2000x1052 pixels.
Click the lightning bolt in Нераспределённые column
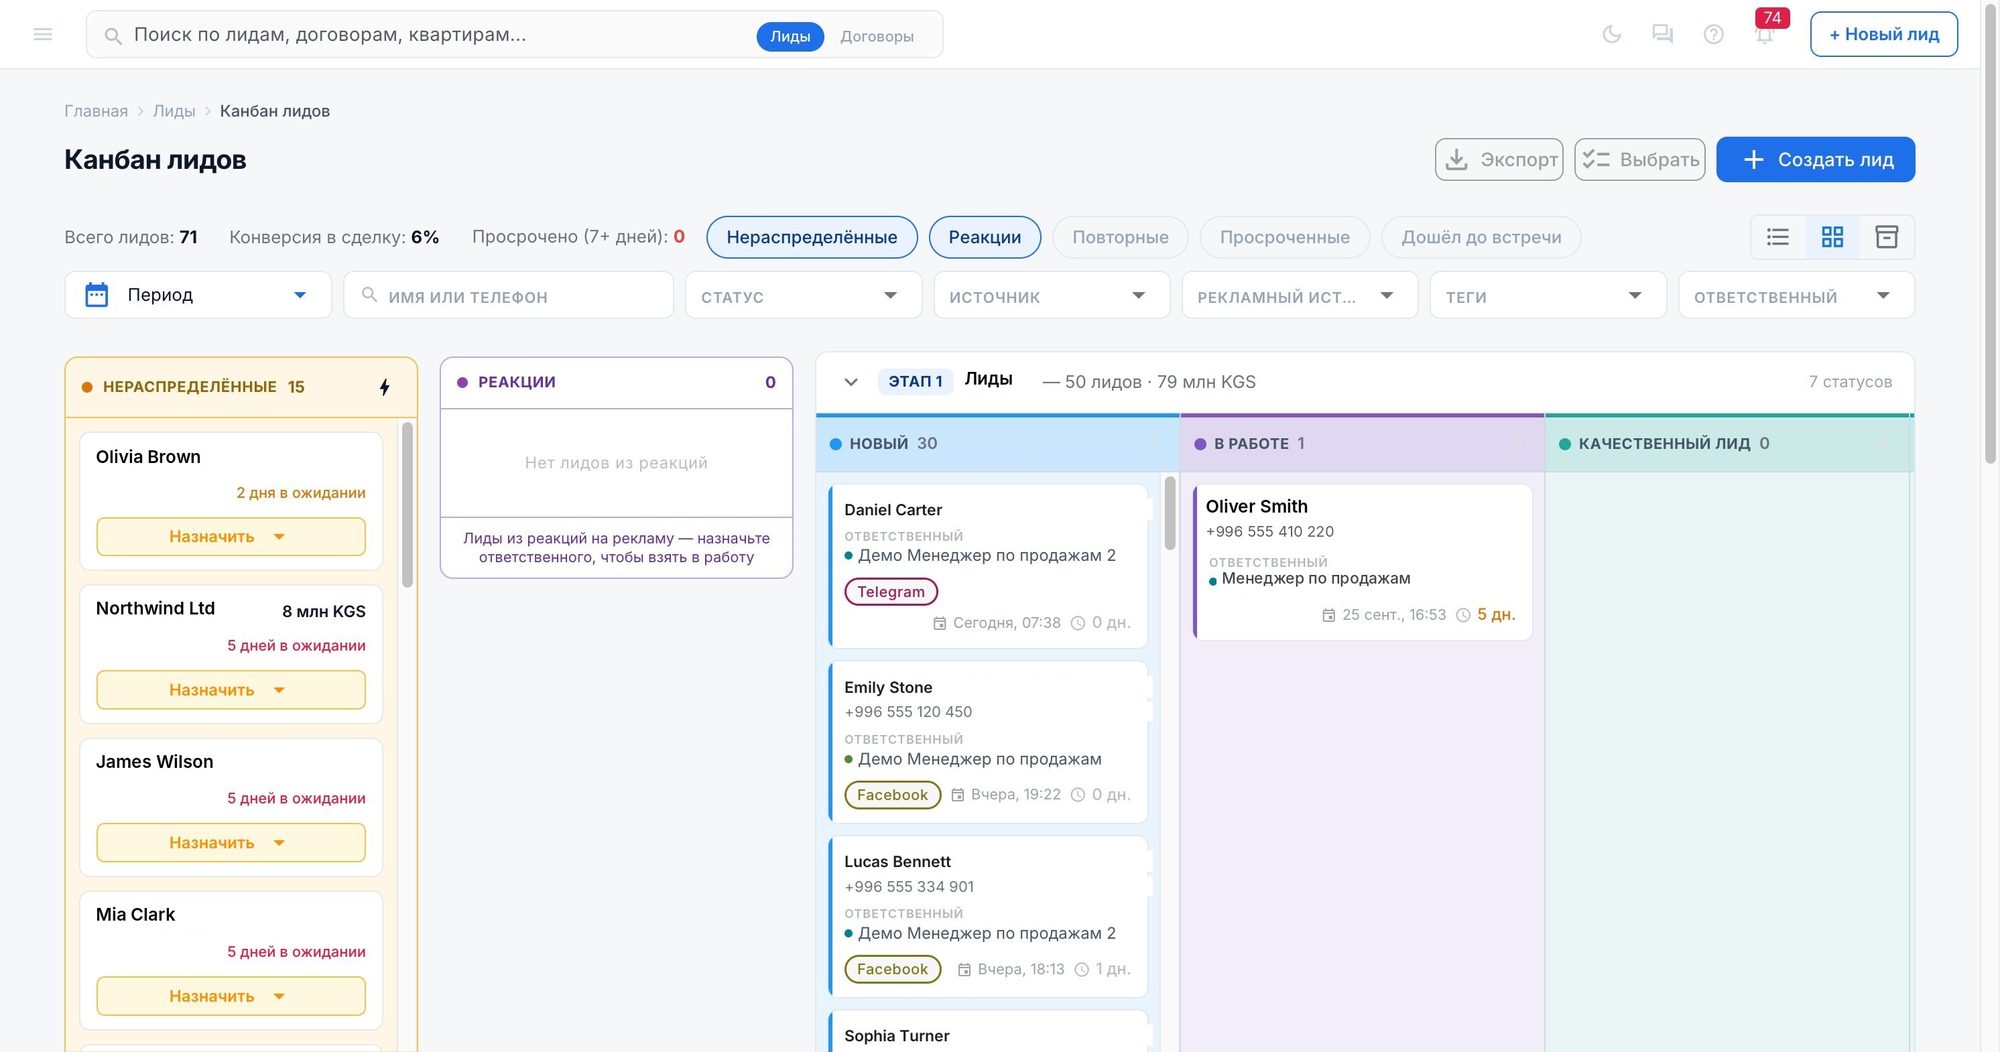tap(385, 387)
